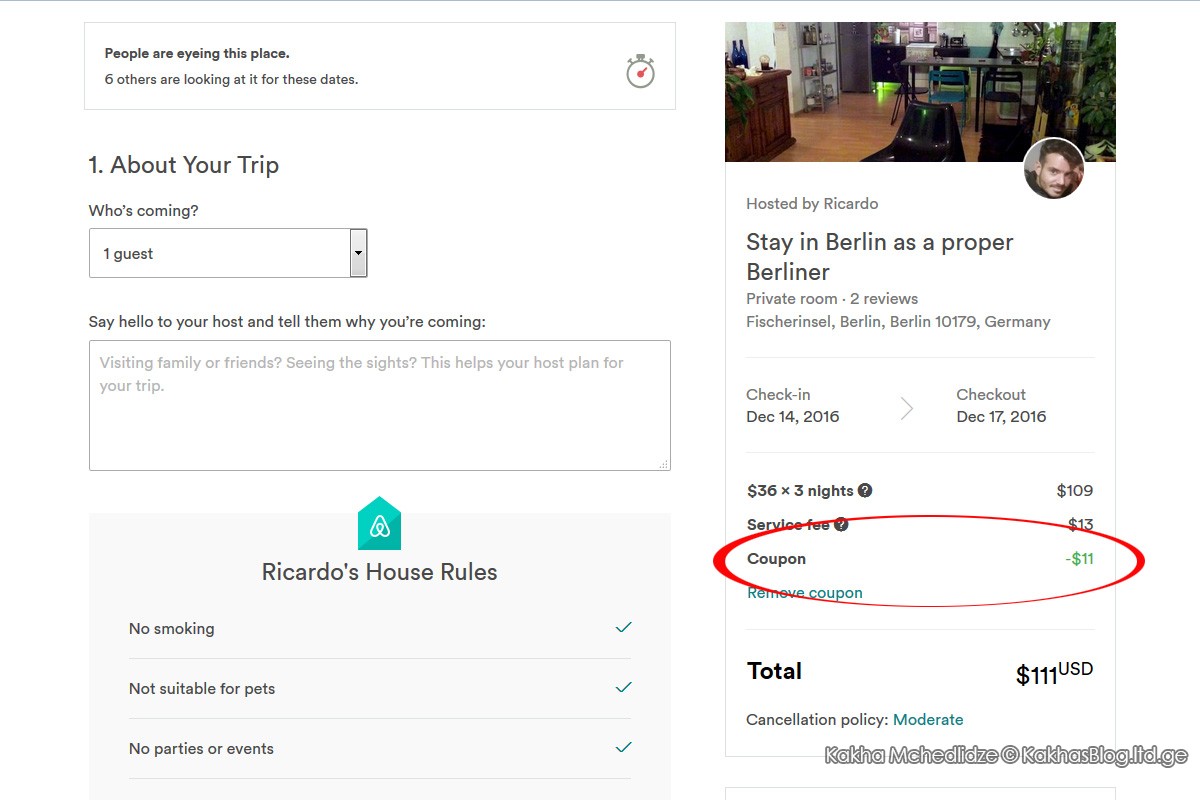Image resolution: width=1200 pixels, height=800 pixels.
Task: Click the Ricardo's House Rules heading
Action: tap(379, 572)
